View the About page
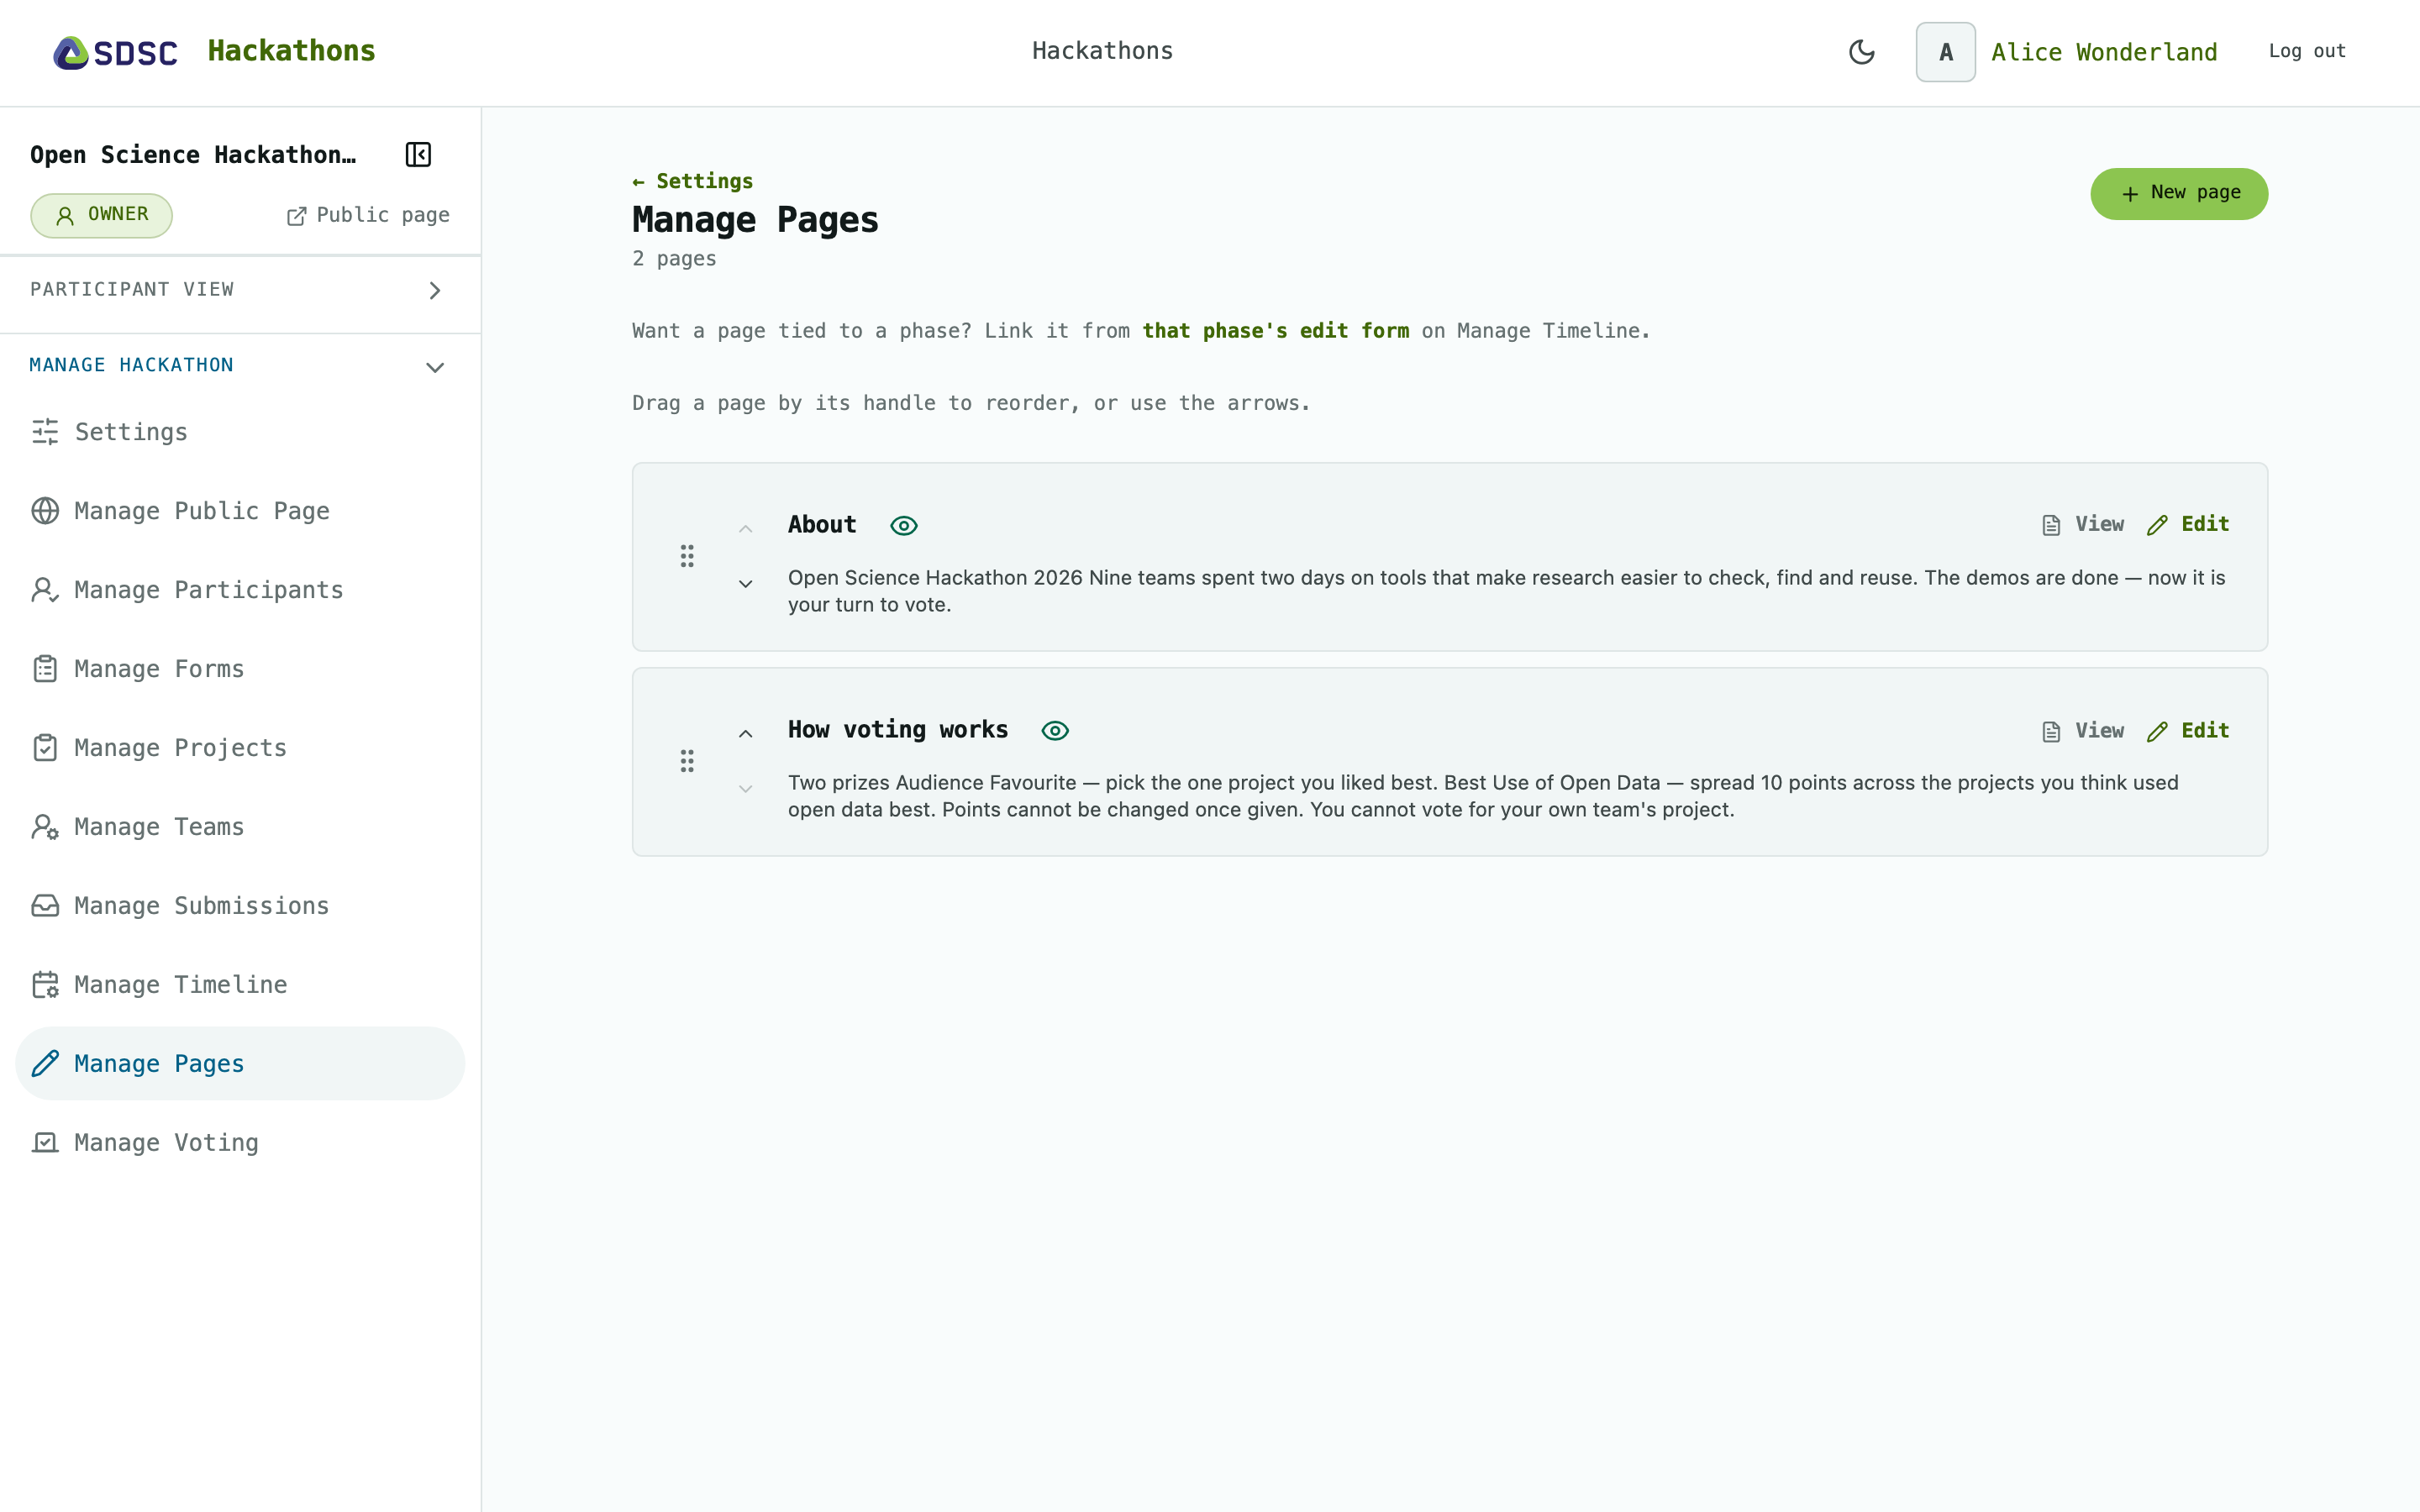 tap(2083, 525)
